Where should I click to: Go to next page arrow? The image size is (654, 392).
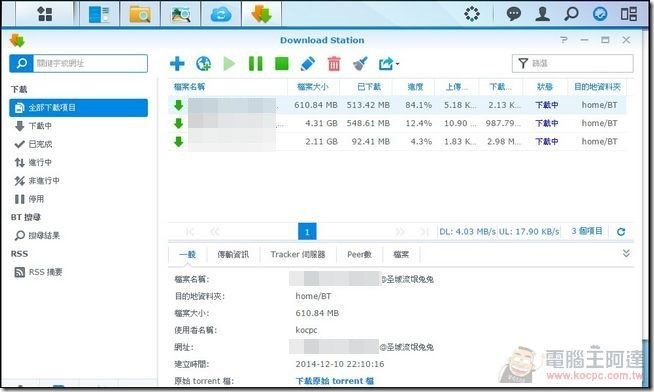click(400, 231)
